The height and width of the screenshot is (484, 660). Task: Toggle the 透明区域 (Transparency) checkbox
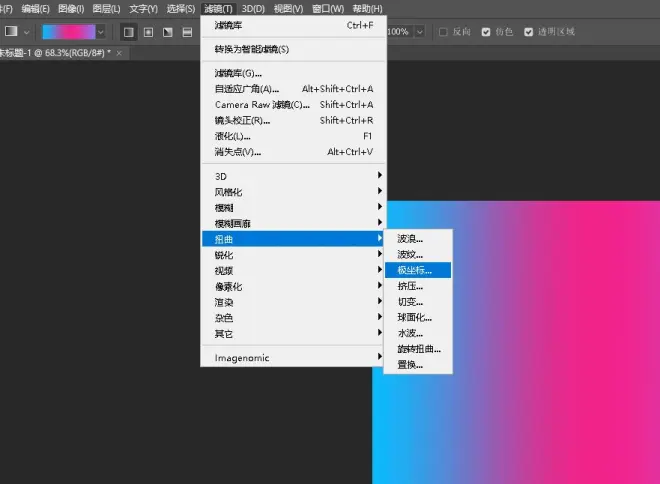coord(529,32)
